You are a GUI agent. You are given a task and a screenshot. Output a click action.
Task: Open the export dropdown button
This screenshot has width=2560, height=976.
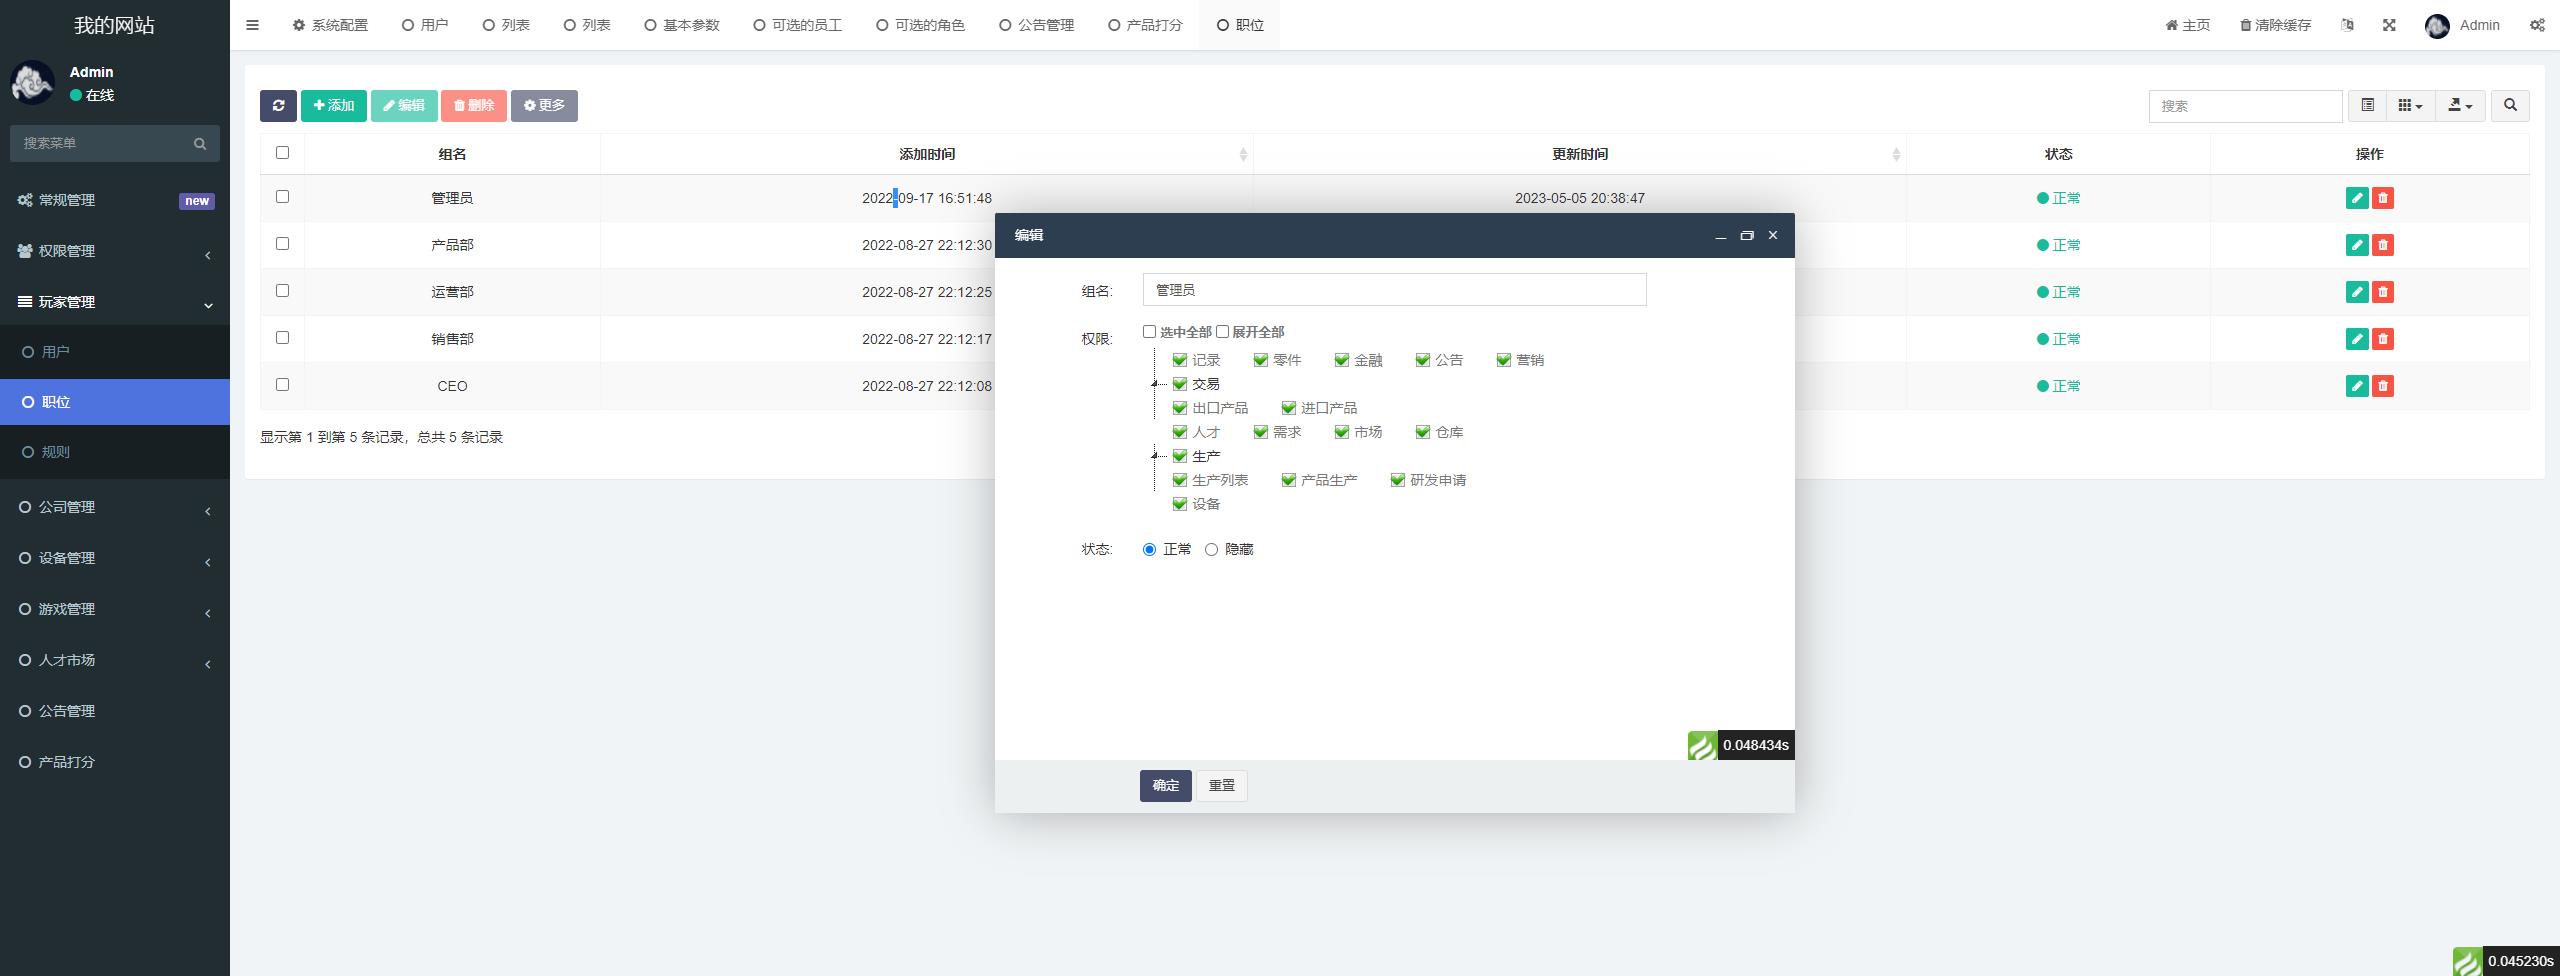[x=2459, y=106]
